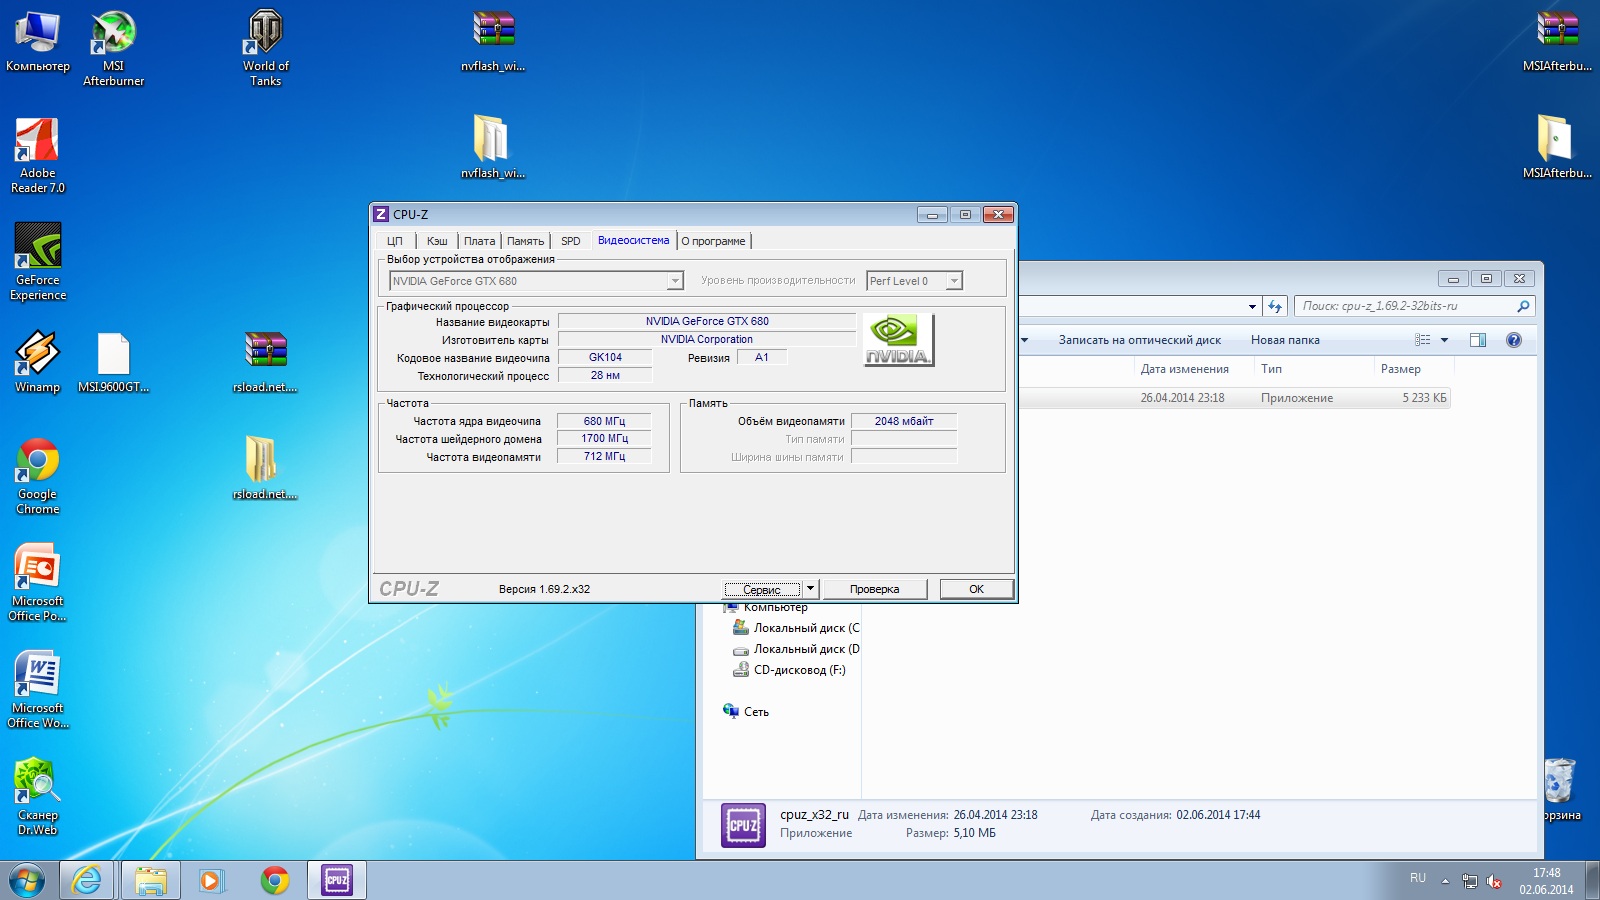Open Windows Explorer from the taskbar
The width and height of the screenshot is (1600, 900).
coord(150,880)
